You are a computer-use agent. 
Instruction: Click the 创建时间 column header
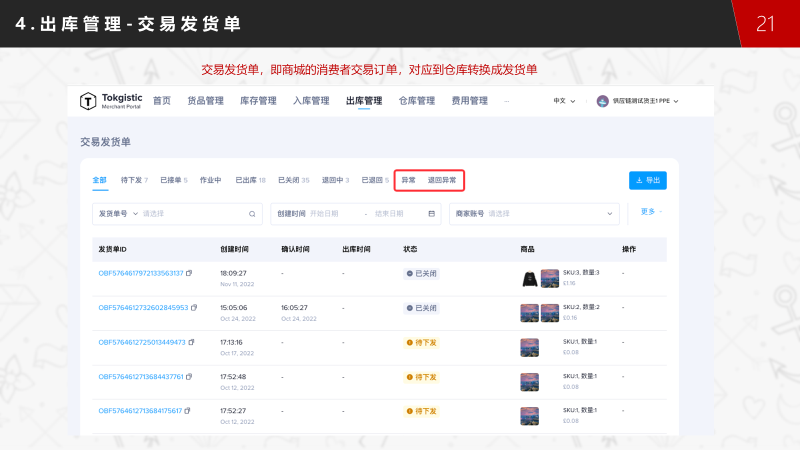[x=234, y=249]
